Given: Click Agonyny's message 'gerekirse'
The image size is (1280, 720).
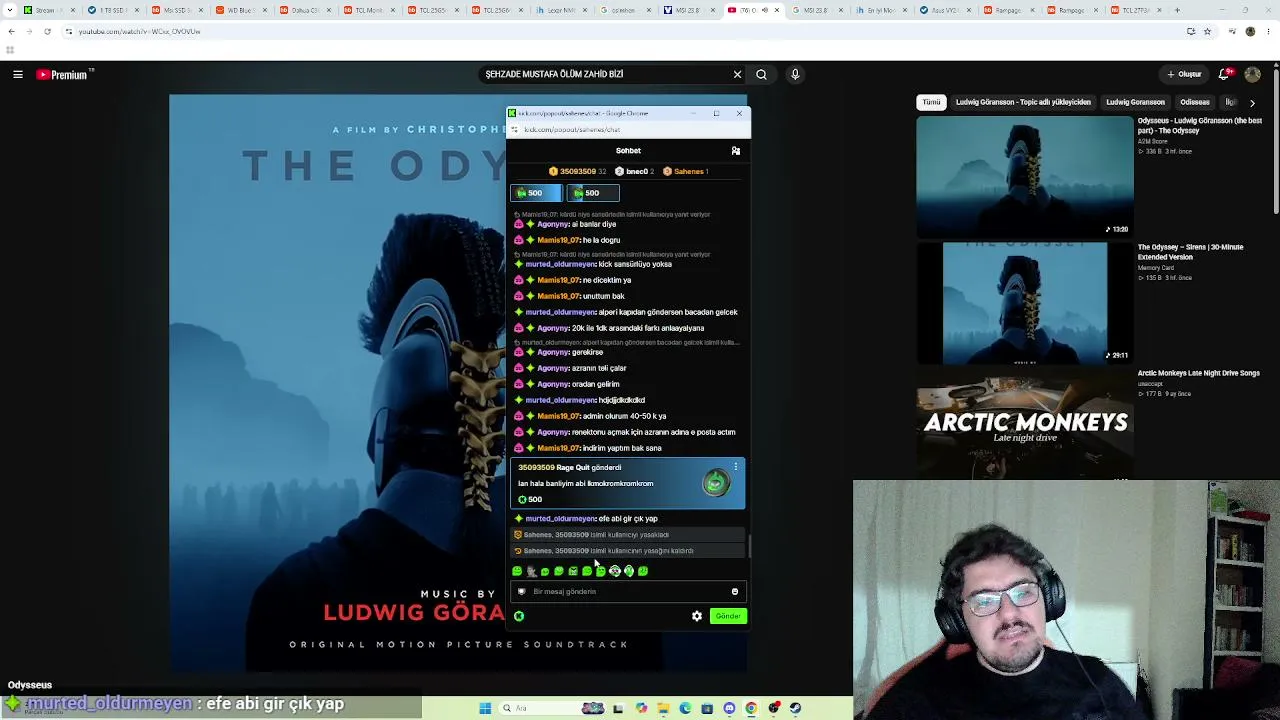Looking at the screenshot, I should pyautogui.click(x=587, y=352).
